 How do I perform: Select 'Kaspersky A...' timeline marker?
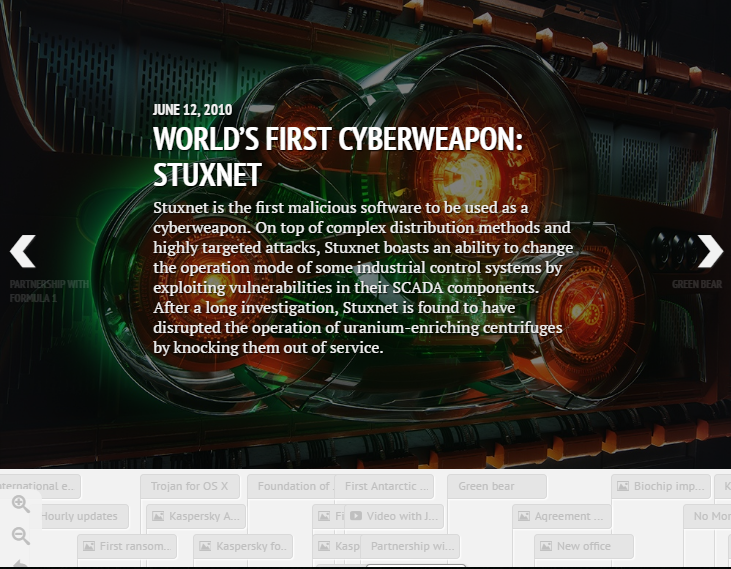coord(196,516)
